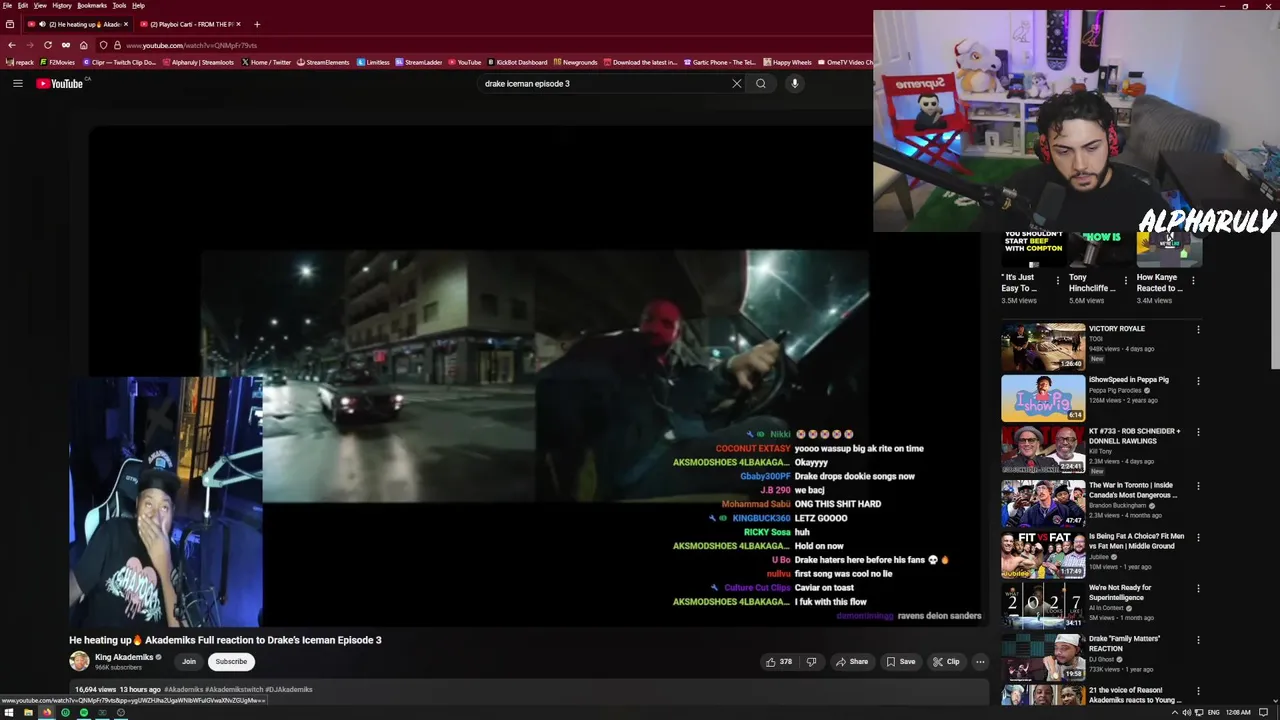
Task: Go back with the browser back arrow
Action: [x=11, y=45]
